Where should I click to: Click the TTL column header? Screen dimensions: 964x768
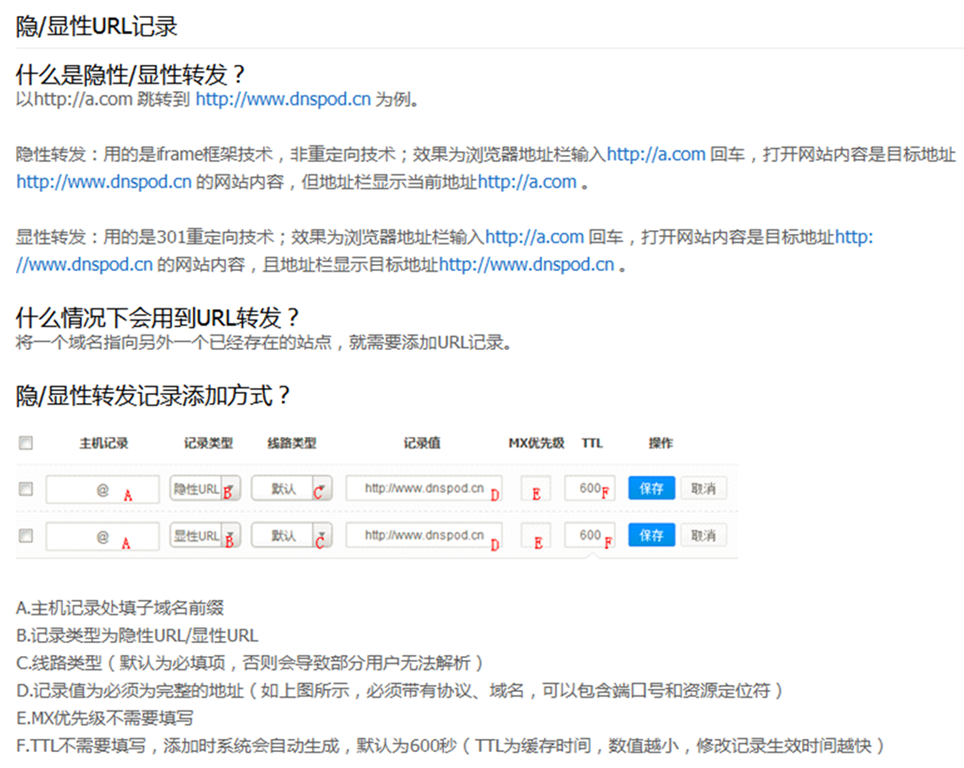[593, 443]
